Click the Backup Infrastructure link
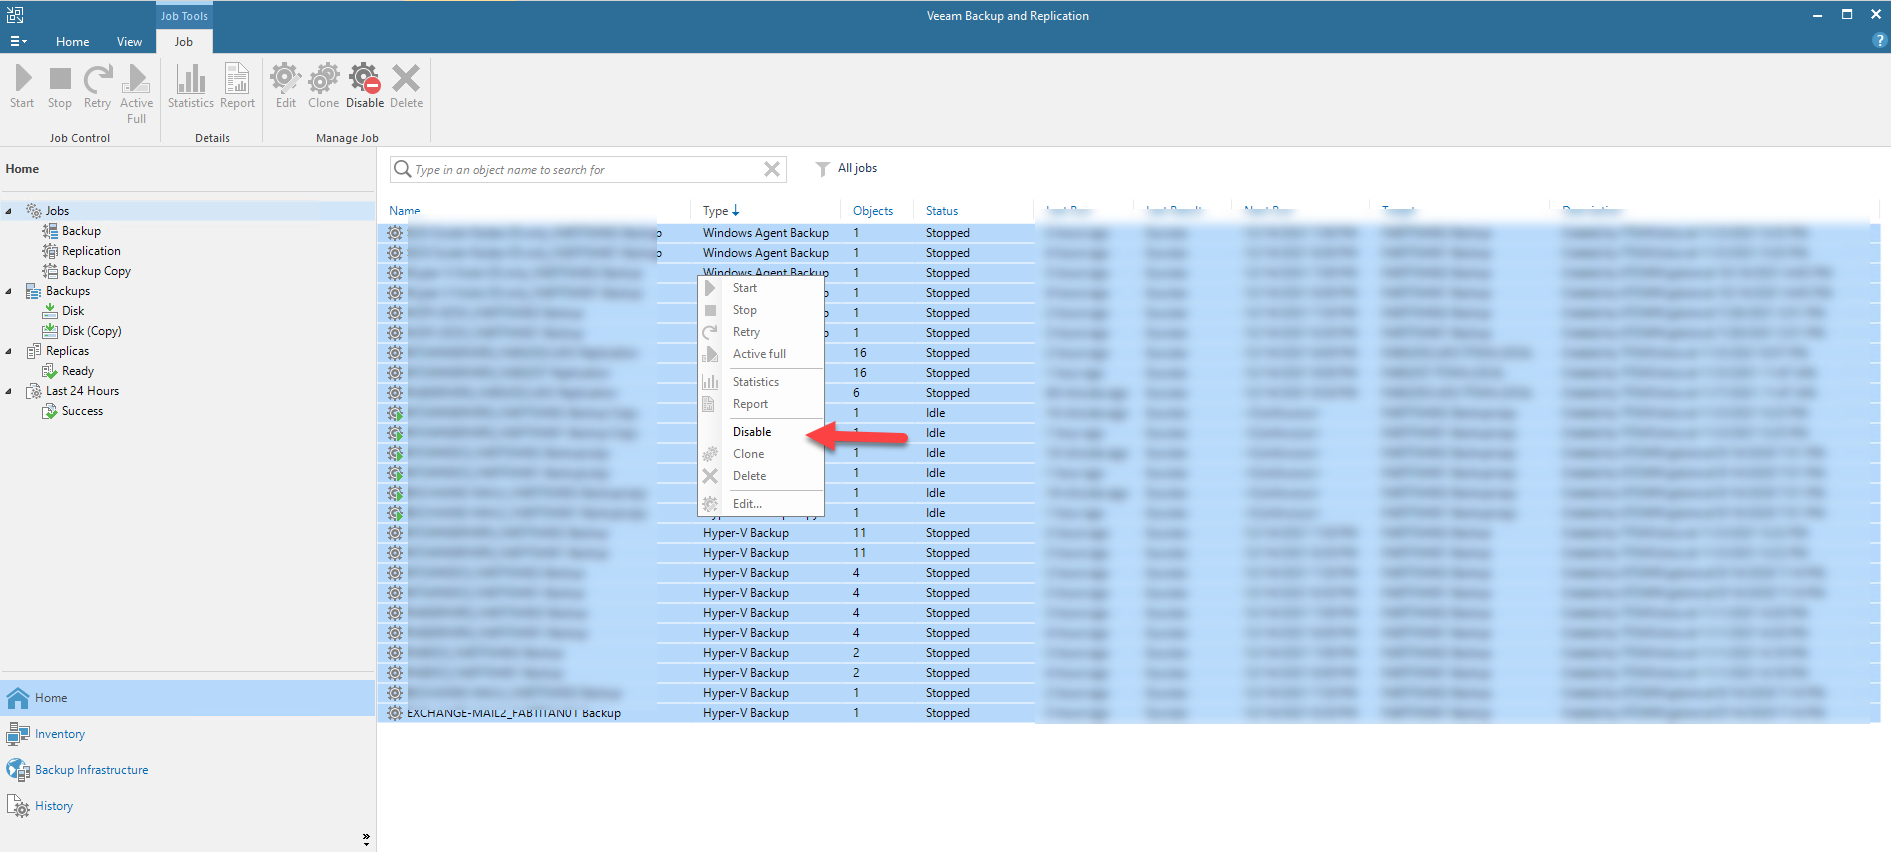1891x852 pixels. [91, 770]
